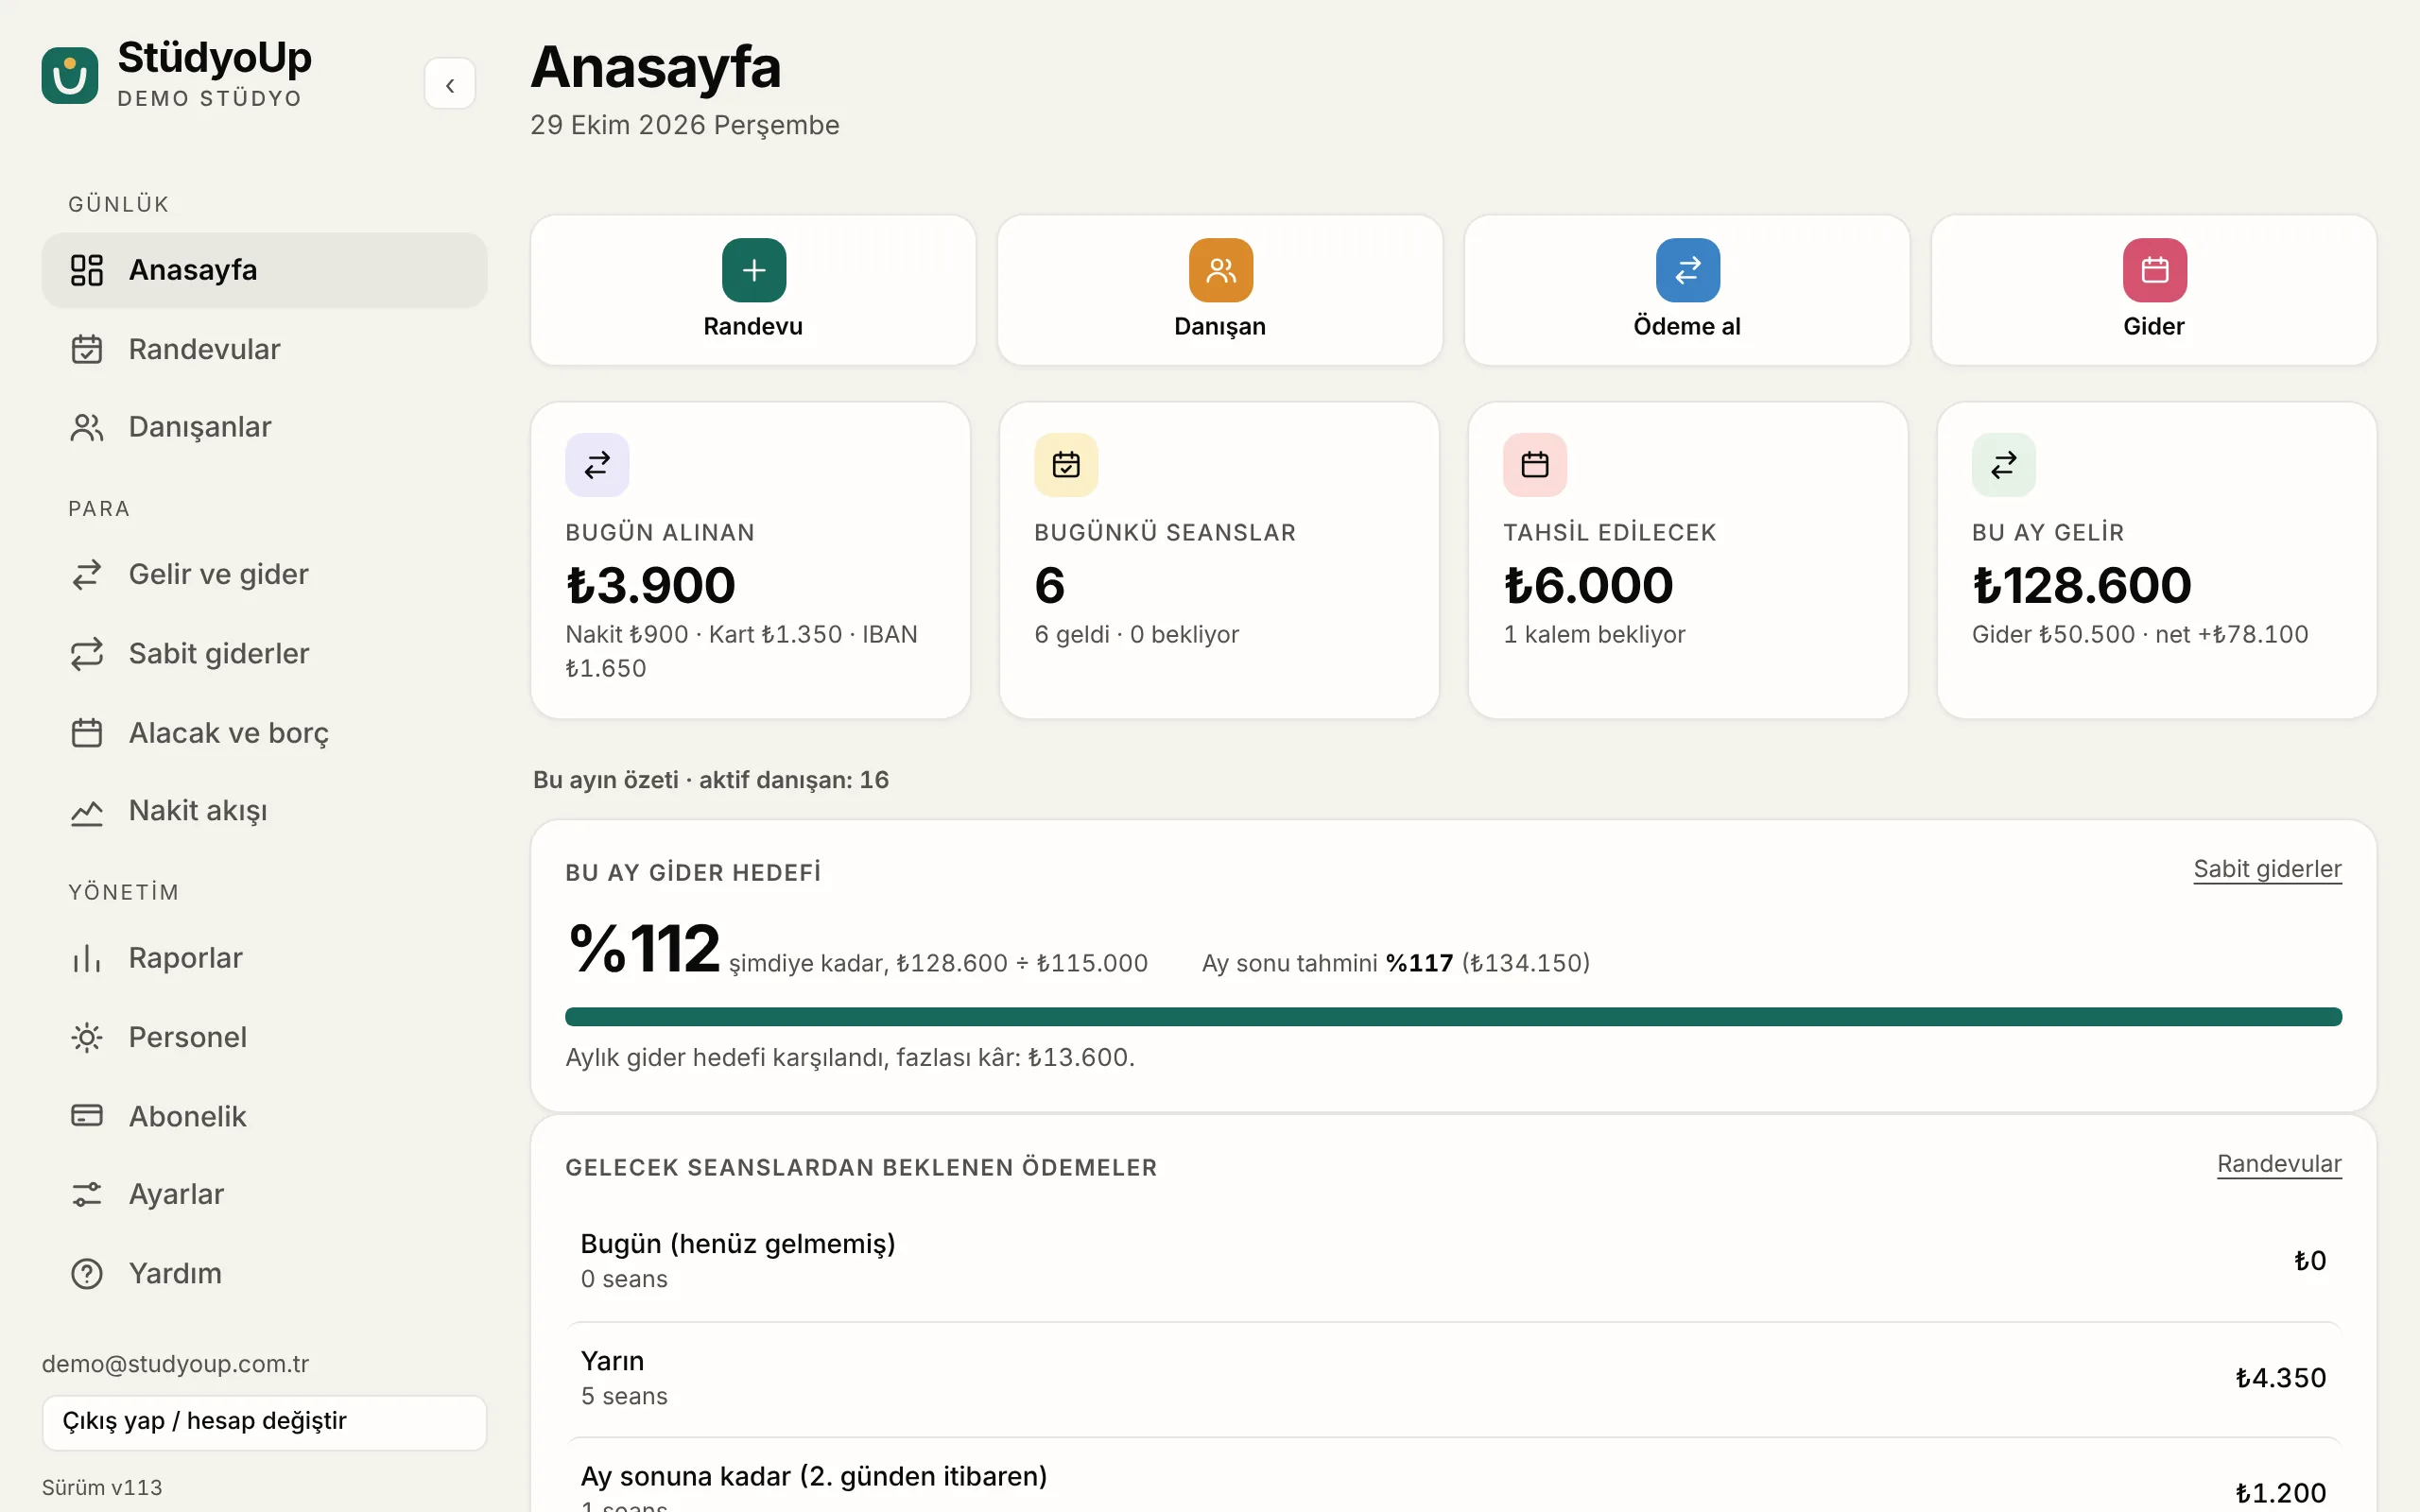The width and height of the screenshot is (2420, 1512).
Task: Click the StüdyoUp logo icon
Action: 70,76
